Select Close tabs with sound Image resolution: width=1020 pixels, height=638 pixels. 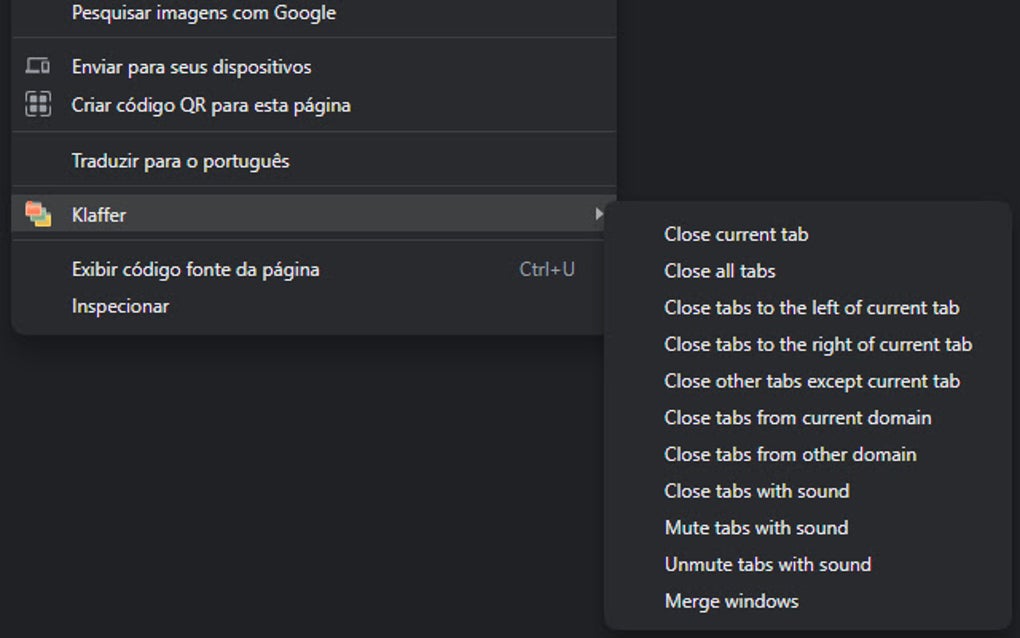click(x=757, y=491)
